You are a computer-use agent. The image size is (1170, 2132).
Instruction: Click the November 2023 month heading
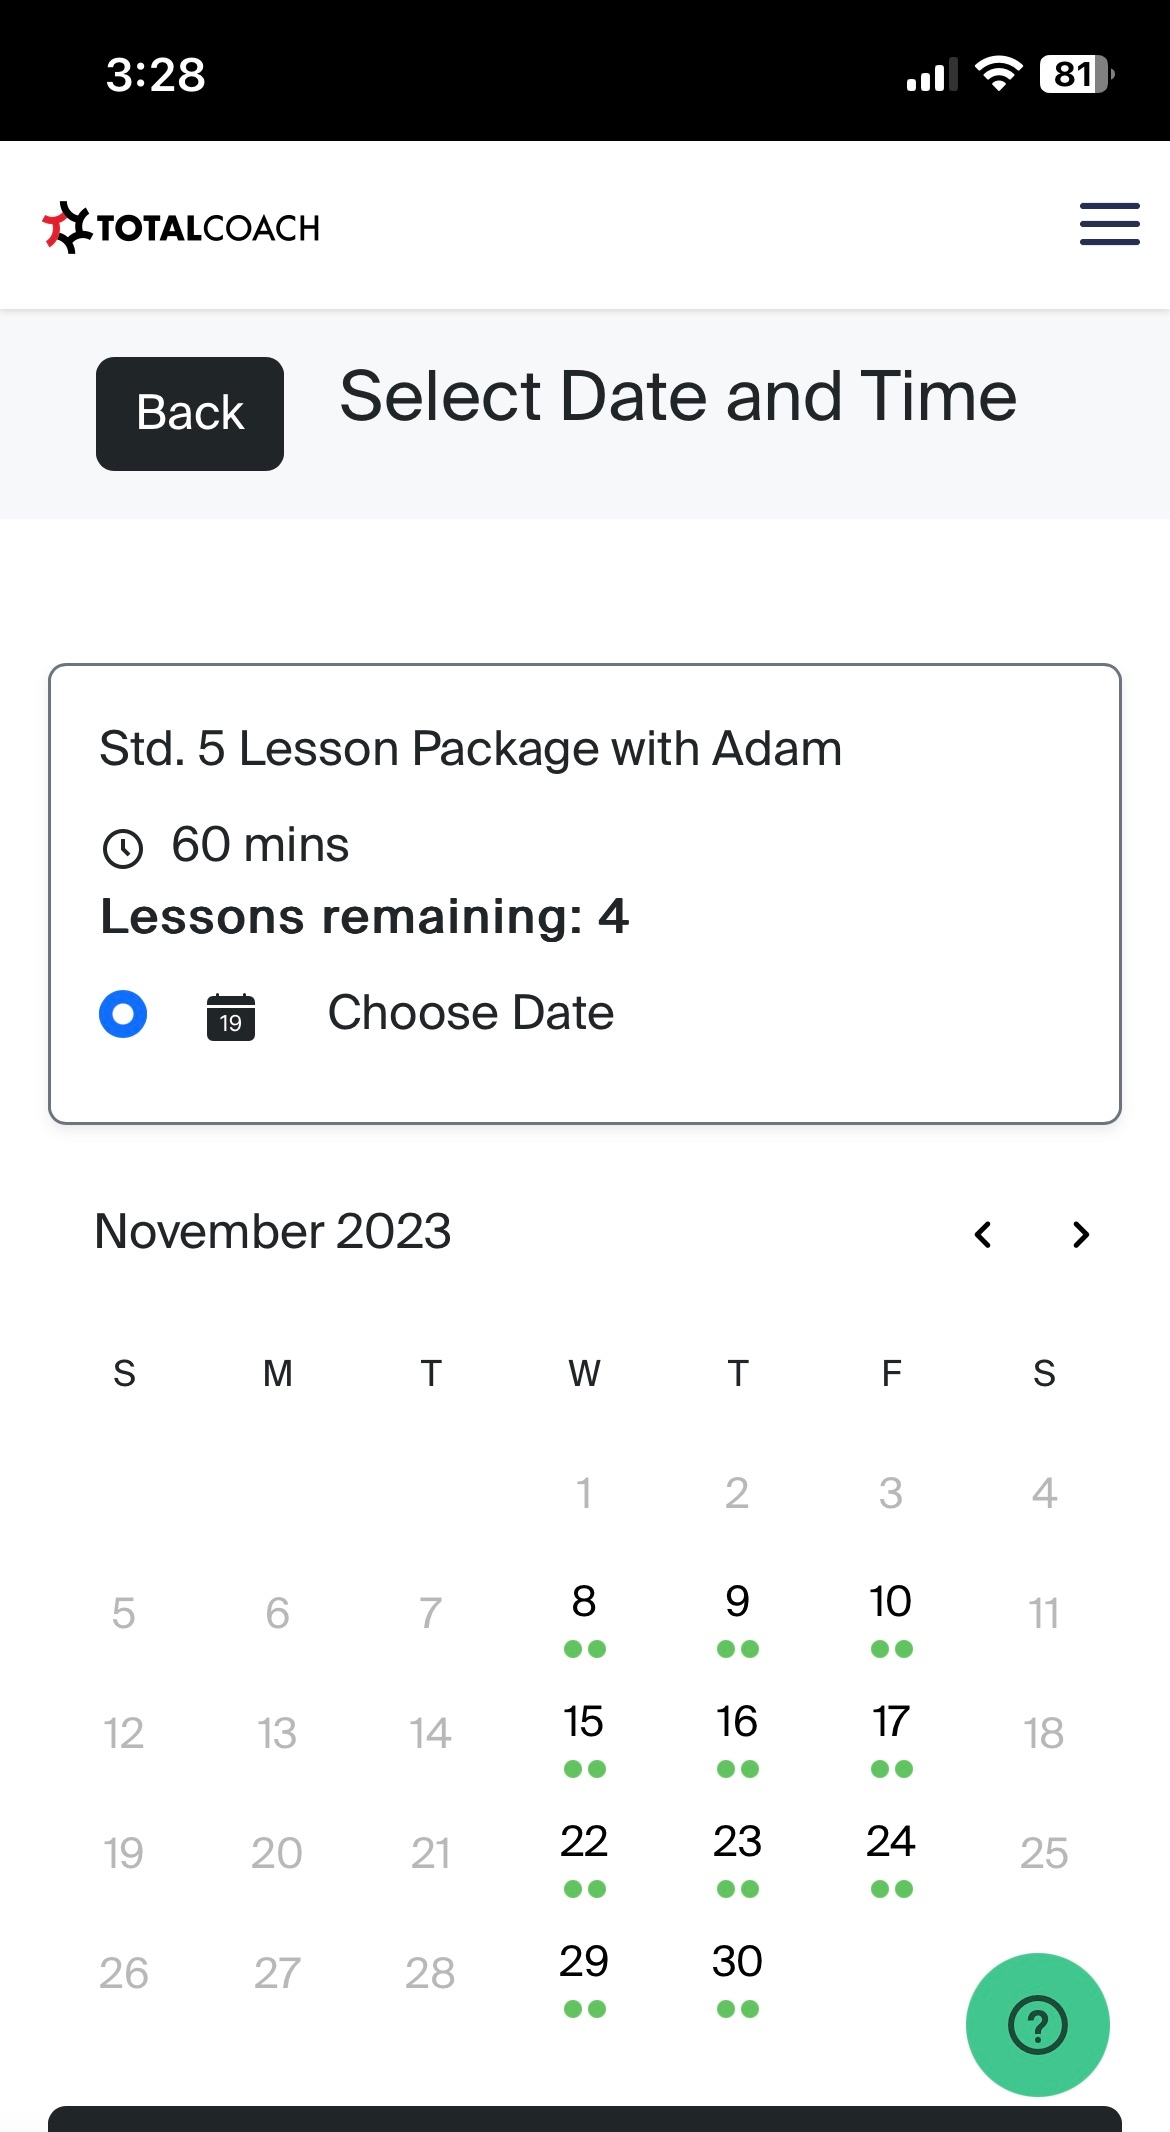pyautogui.click(x=273, y=1231)
